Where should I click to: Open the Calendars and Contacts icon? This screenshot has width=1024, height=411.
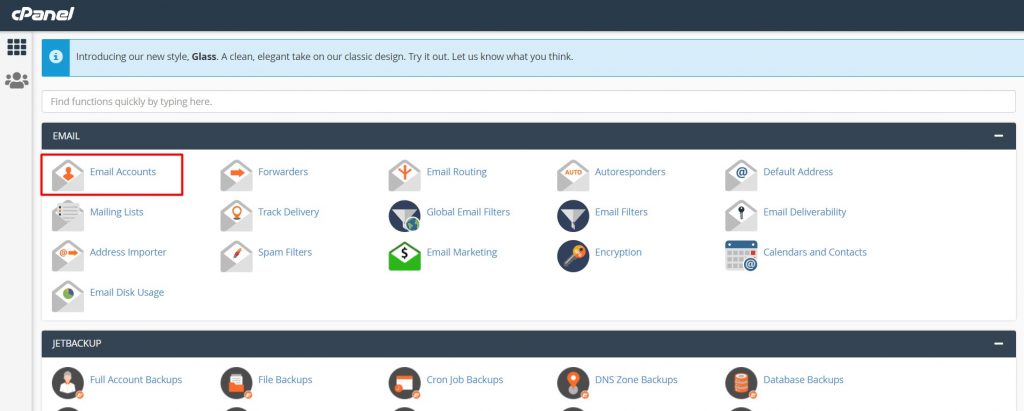click(741, 254)
